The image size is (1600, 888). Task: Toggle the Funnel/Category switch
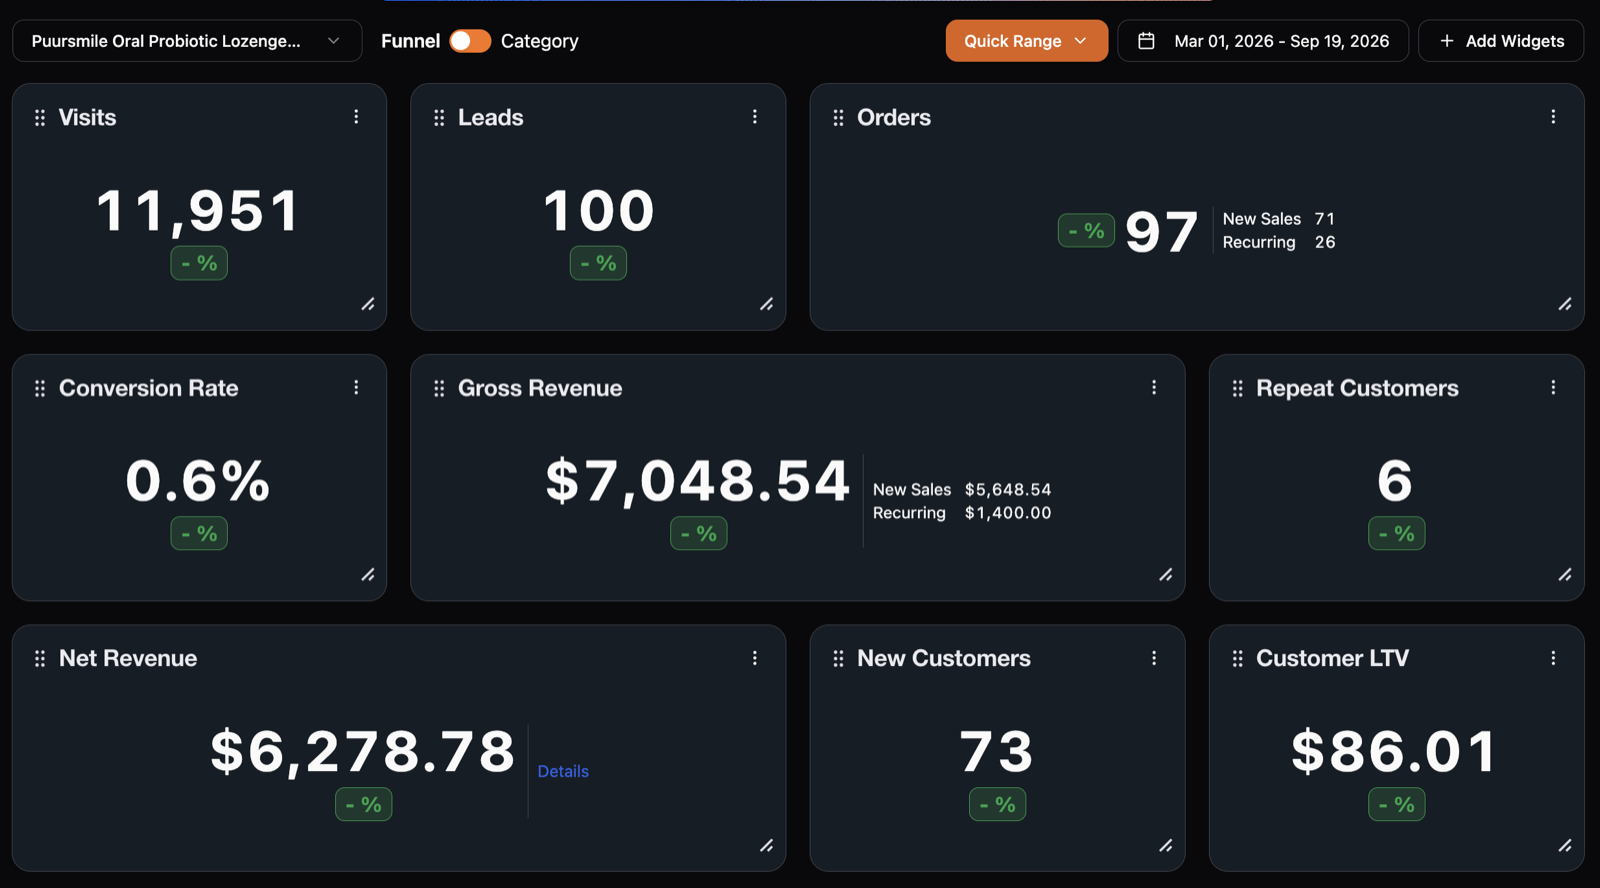point(470,41)
